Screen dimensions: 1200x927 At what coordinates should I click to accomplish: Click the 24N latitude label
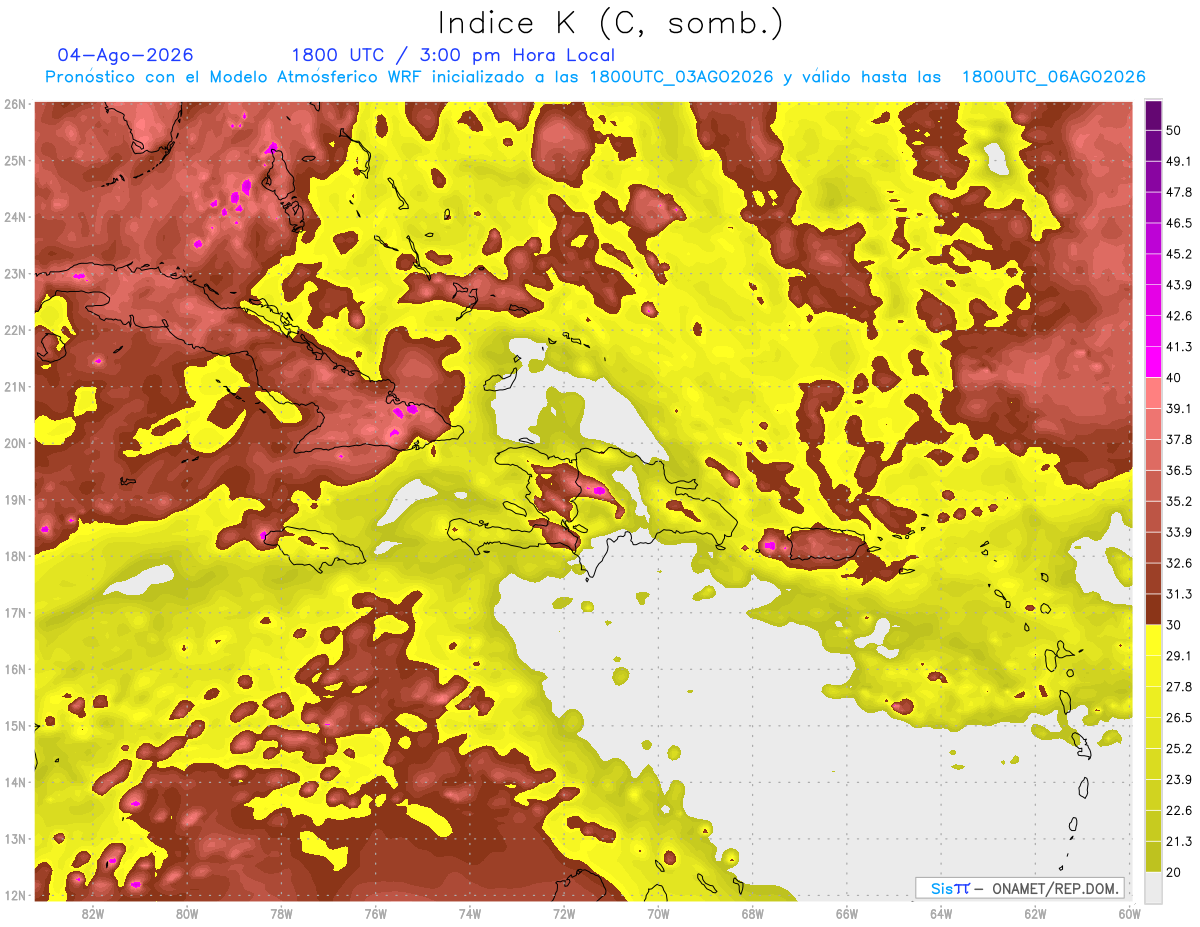(x=15, y=217)
